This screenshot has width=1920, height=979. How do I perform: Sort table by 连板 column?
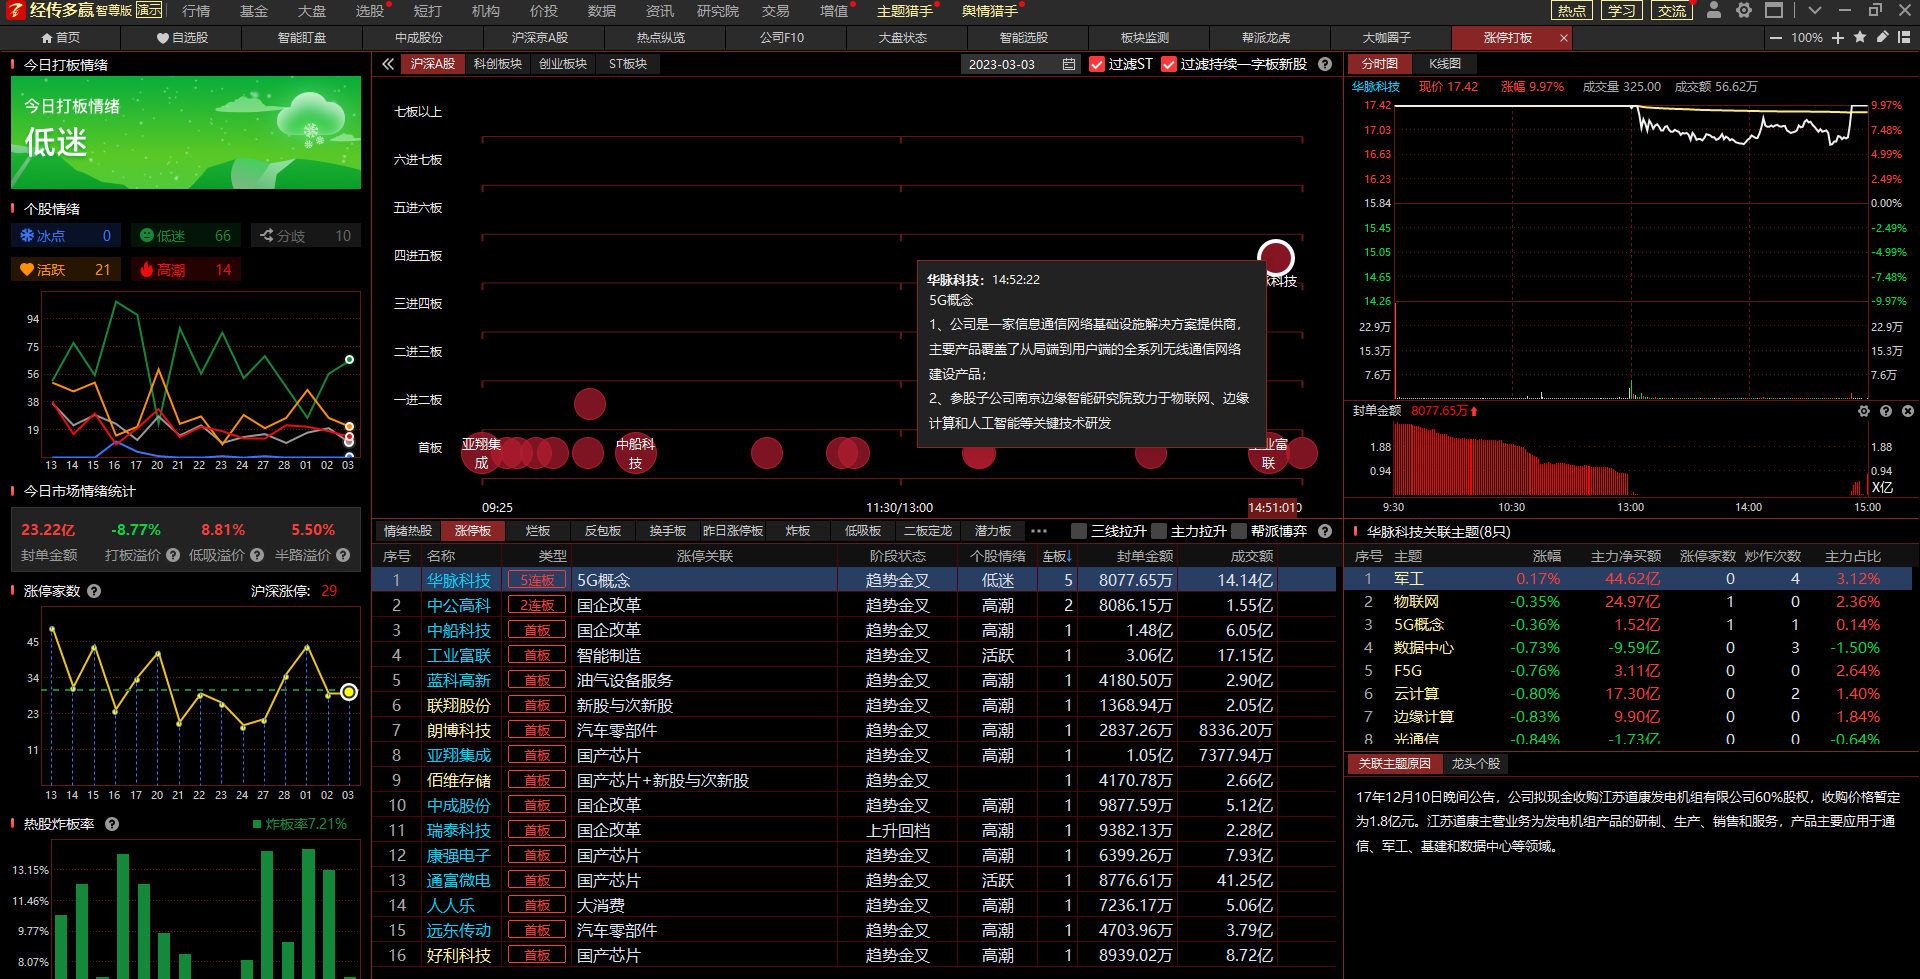coord(1057,556)
